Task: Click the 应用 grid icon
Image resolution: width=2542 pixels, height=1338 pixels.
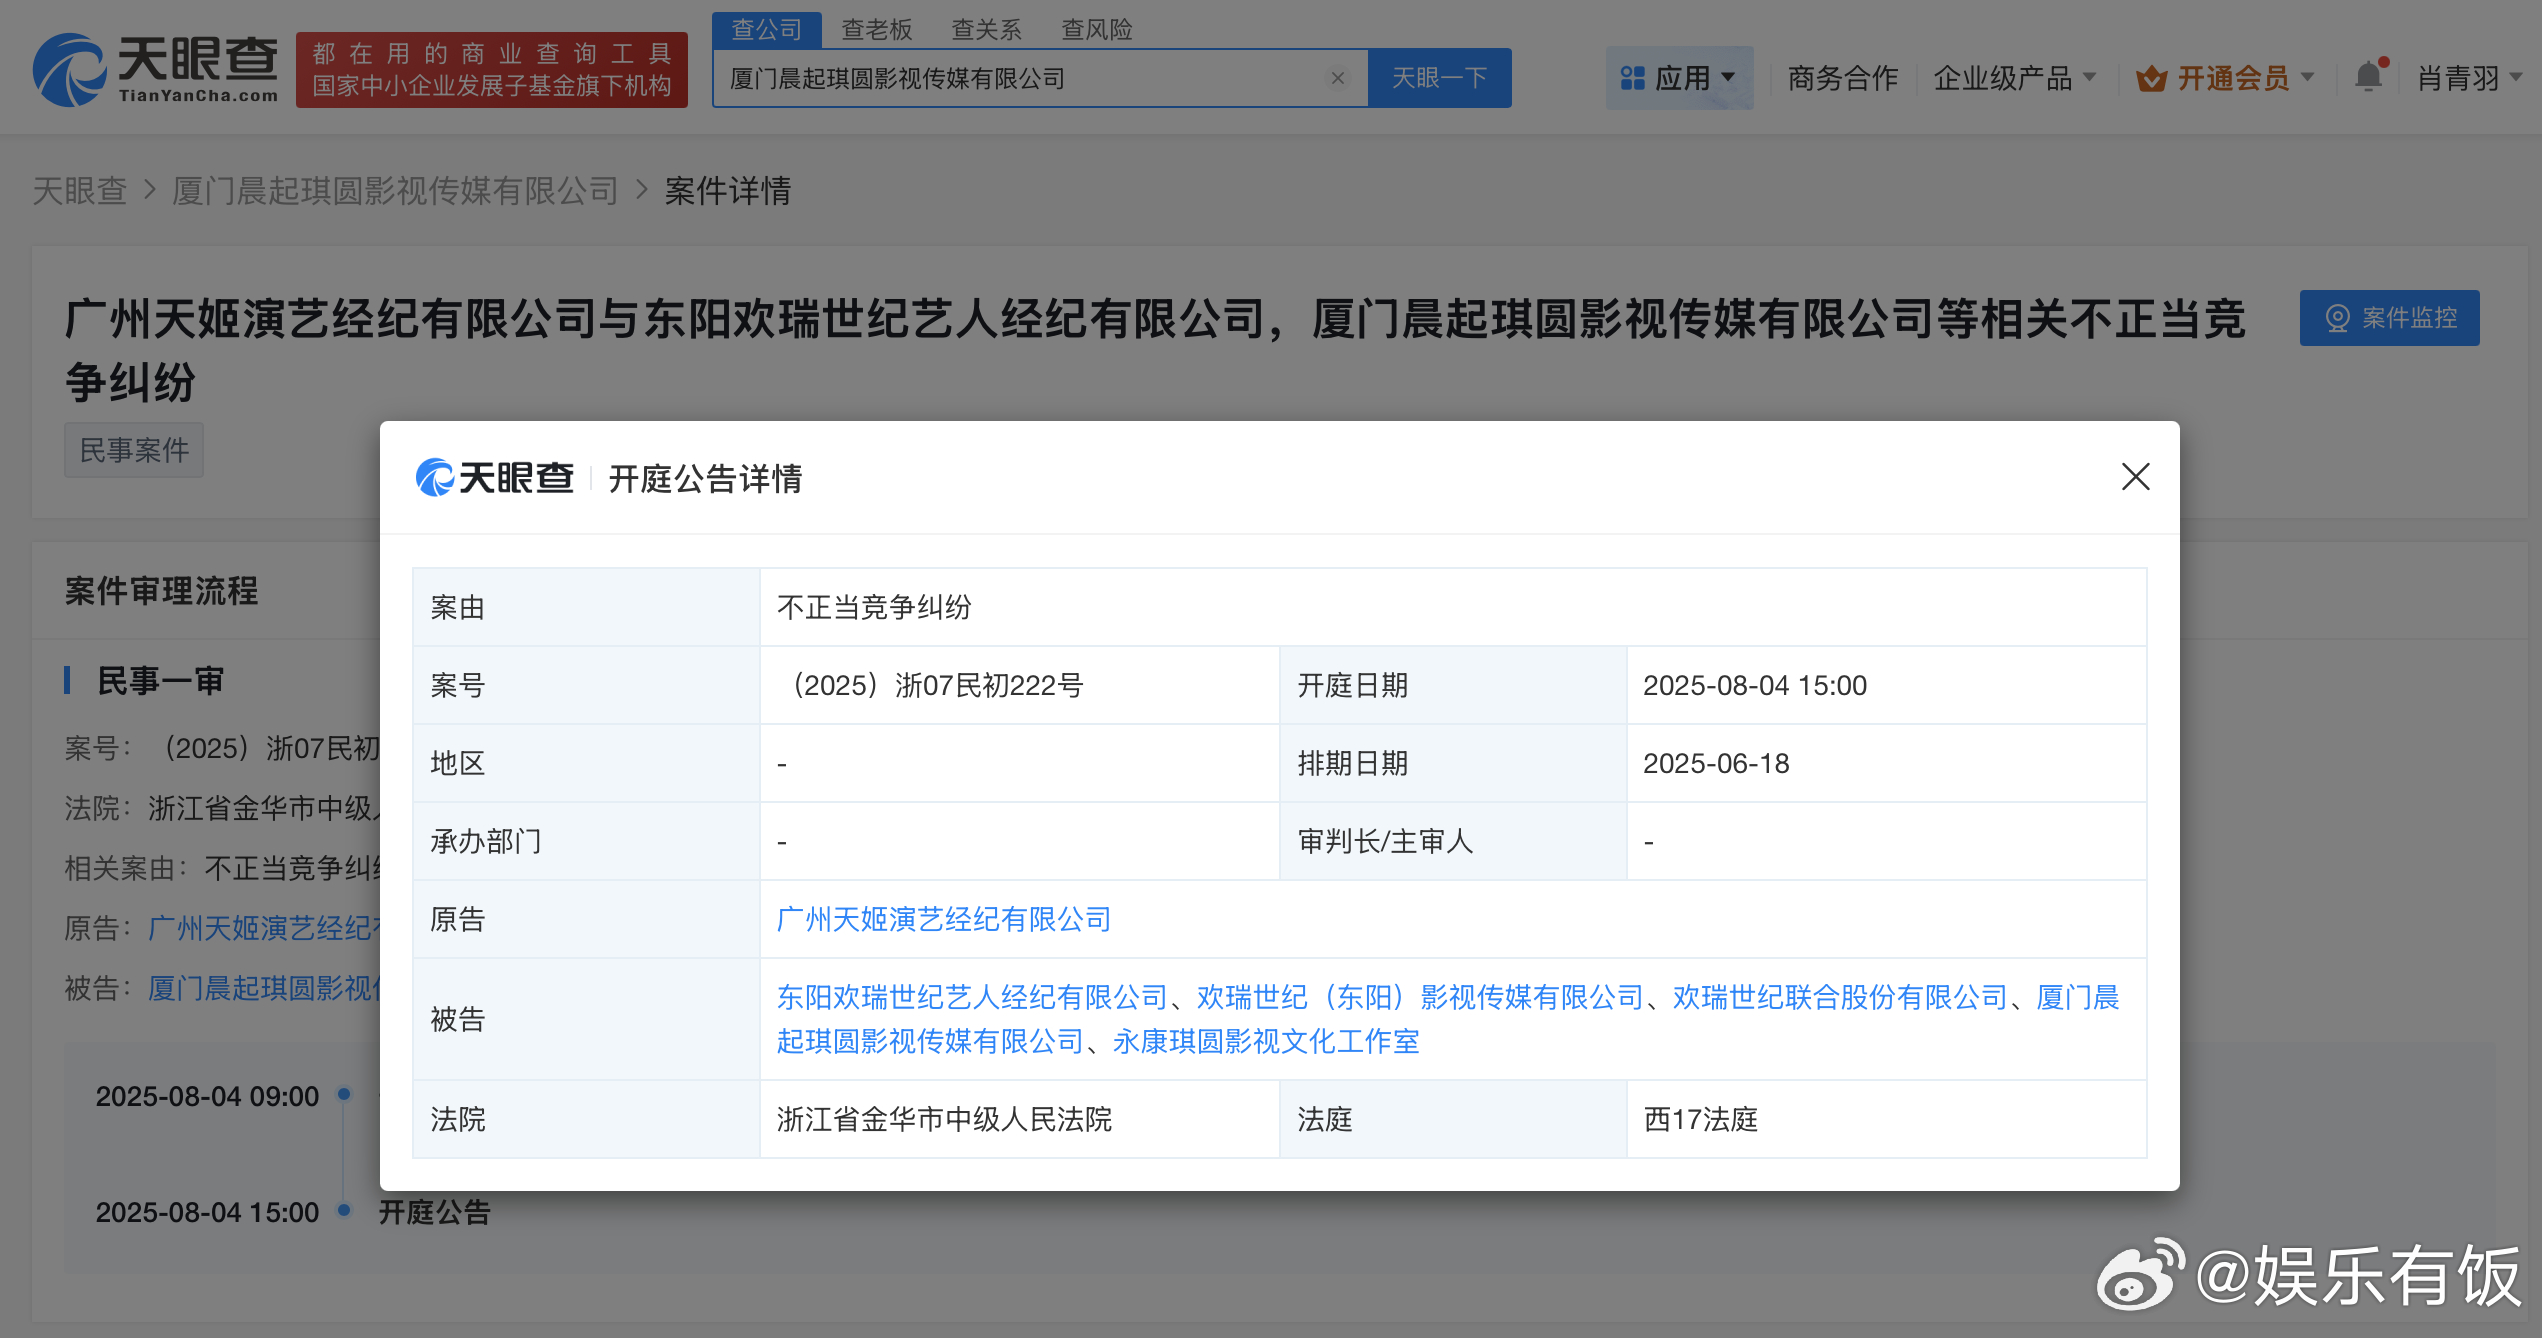Action: point(1632,78)
